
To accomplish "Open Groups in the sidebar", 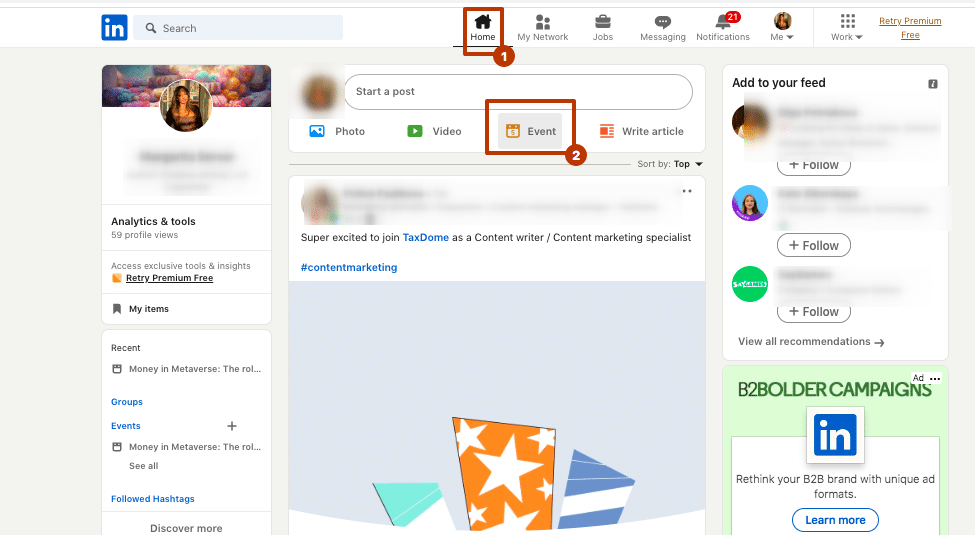I will 127,402.
